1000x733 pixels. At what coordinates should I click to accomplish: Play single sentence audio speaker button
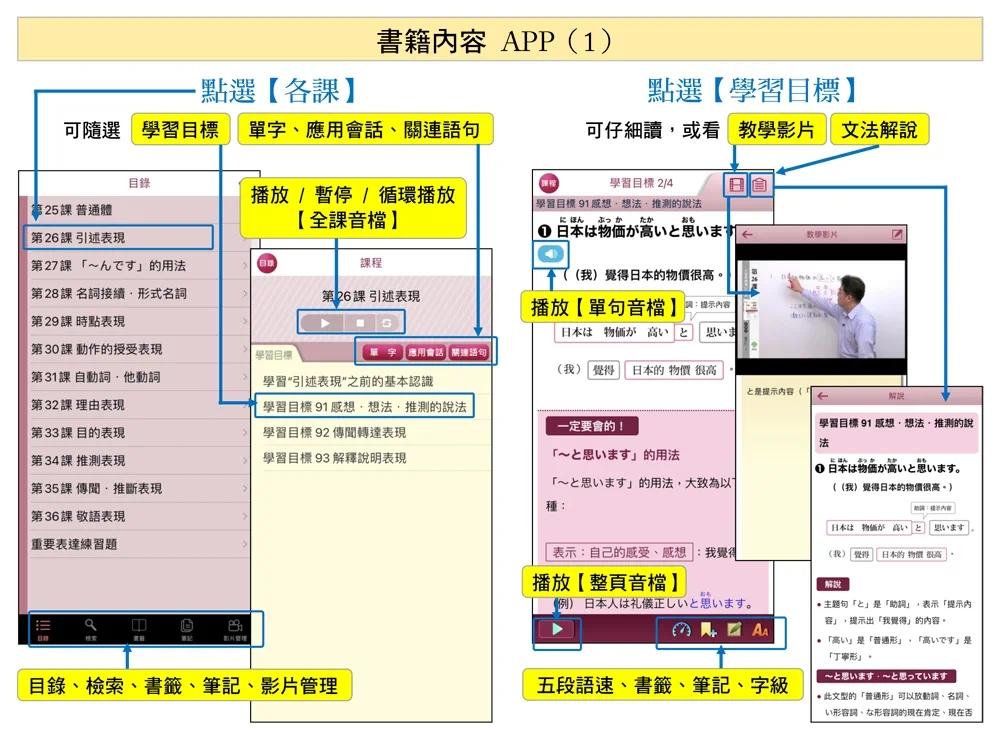click(x=550, y=254)
